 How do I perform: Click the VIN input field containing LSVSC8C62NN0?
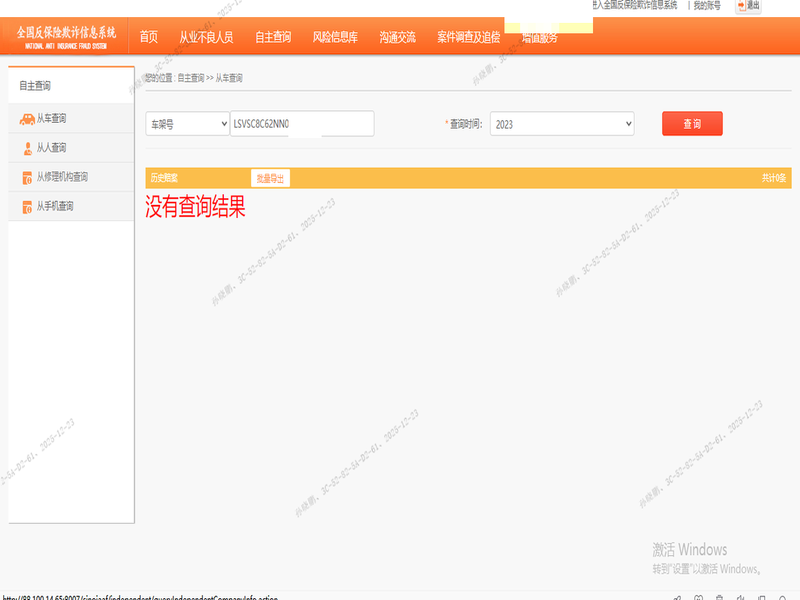pos(302,124)
